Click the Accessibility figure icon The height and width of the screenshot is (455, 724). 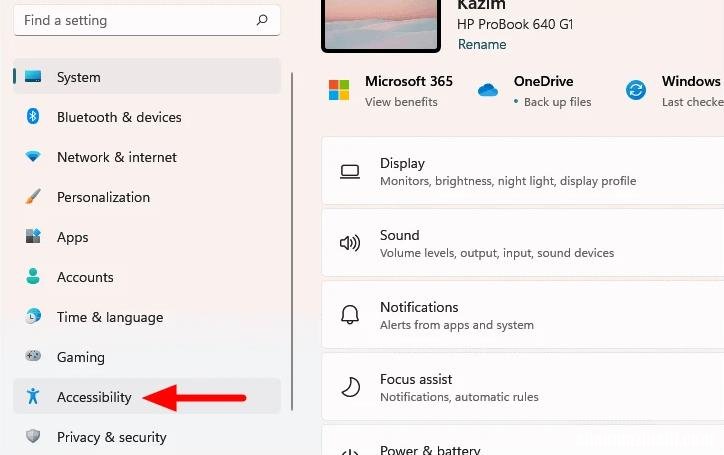click(33, 396)
